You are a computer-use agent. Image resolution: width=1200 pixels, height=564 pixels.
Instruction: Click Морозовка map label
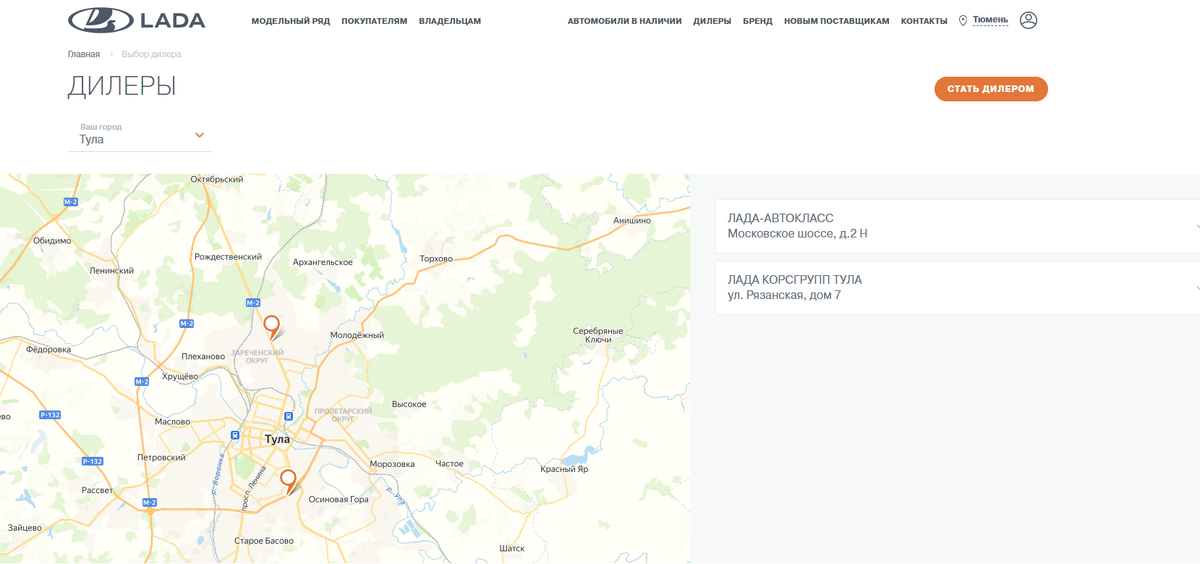[392, 464]
